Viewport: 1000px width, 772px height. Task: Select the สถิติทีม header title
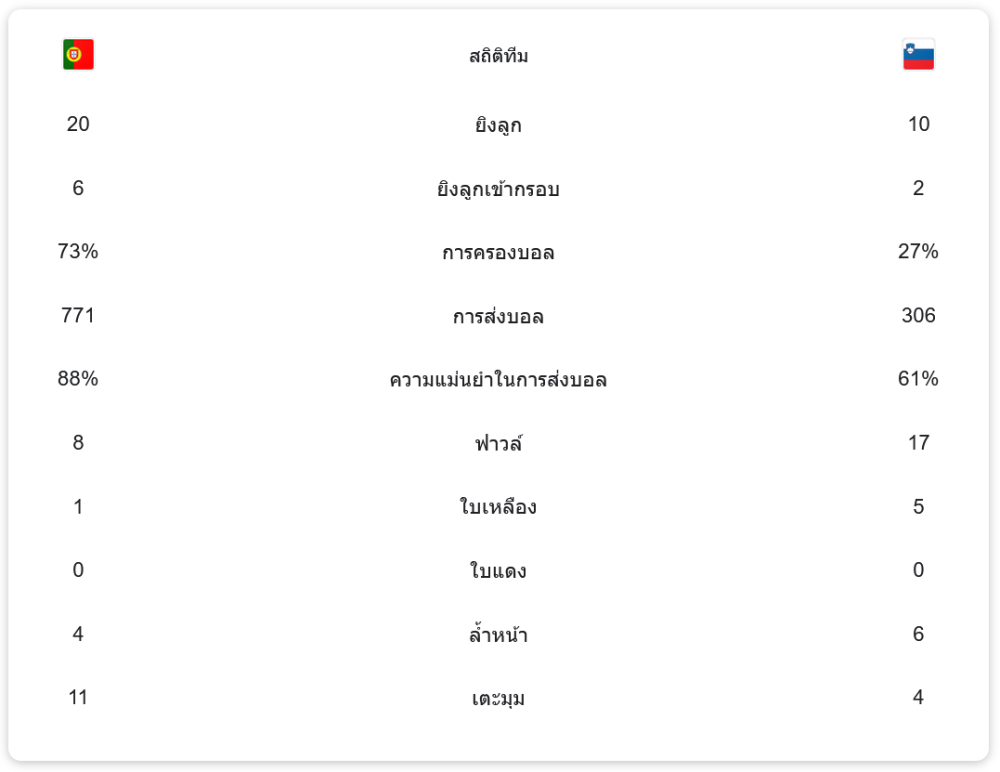click(498, 56)
